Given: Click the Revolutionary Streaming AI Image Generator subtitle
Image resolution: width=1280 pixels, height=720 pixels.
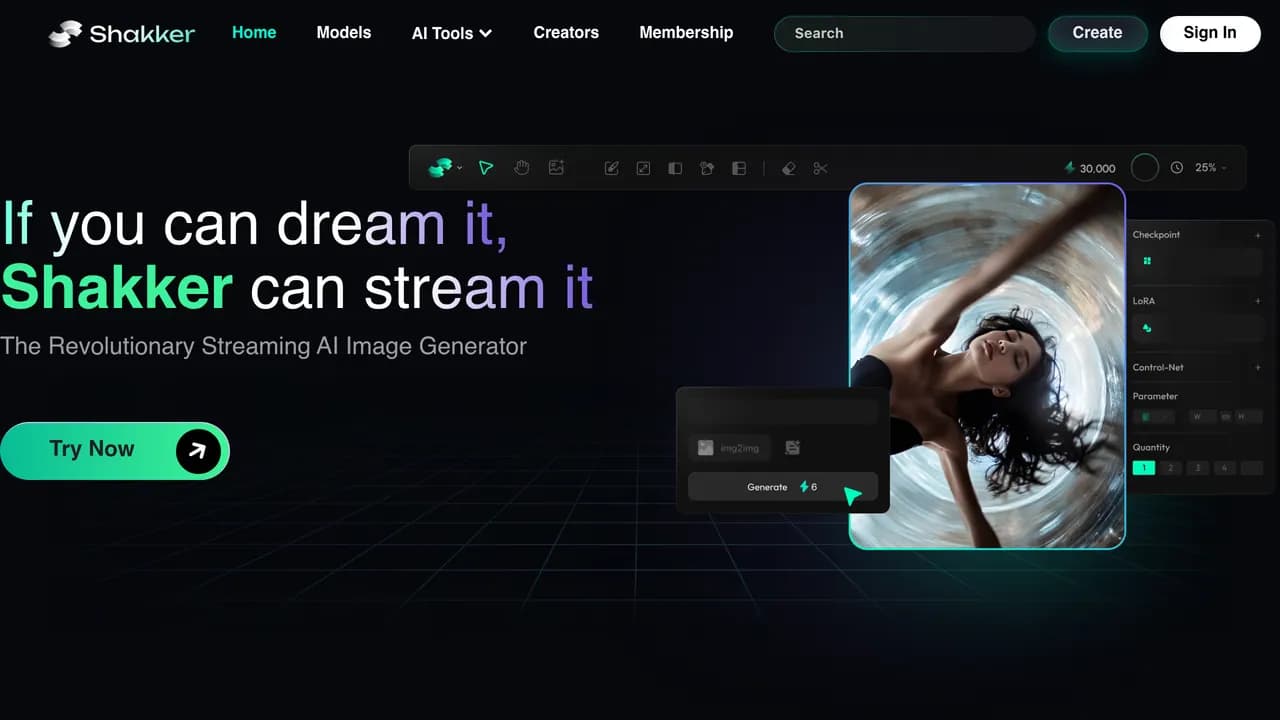Looking at the screenshot, I should 263,346.
